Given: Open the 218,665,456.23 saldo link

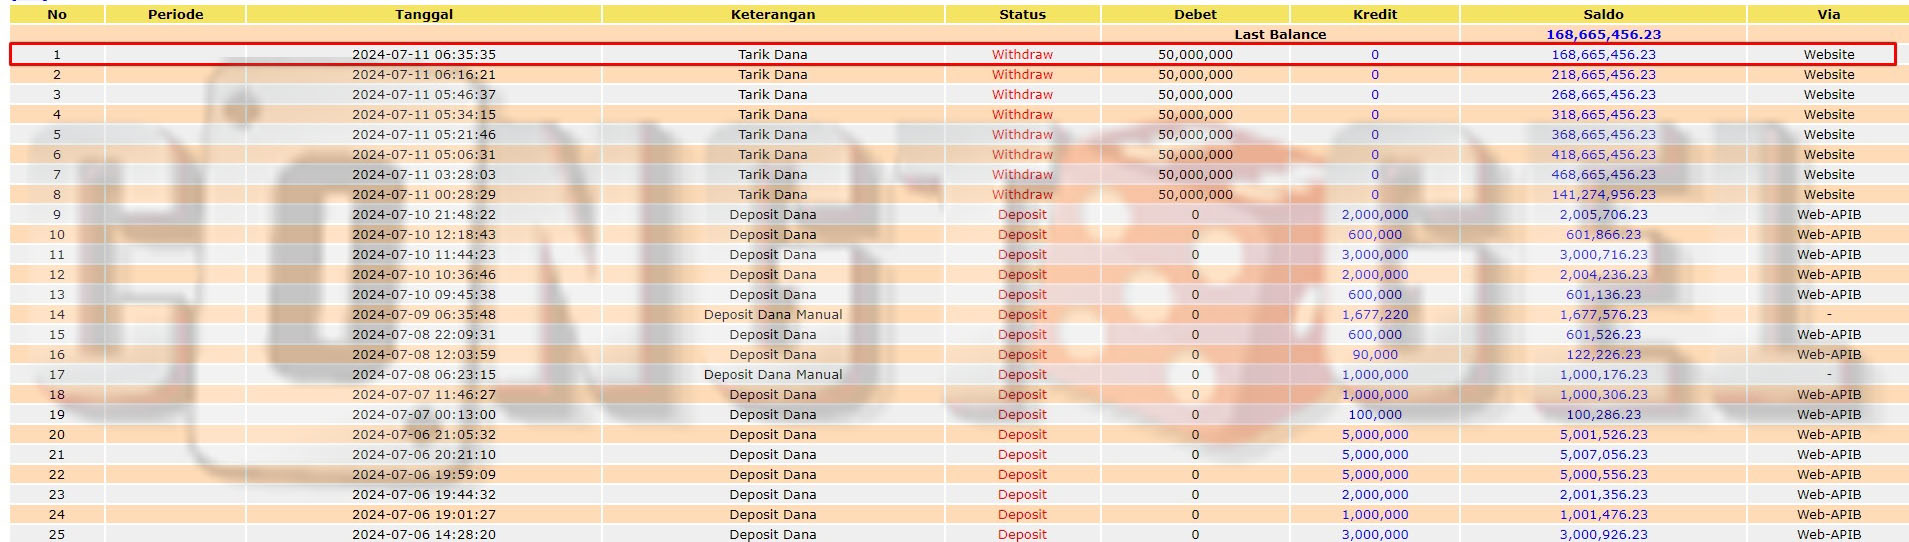Looking at the screenshot, I should (1603, 74).
